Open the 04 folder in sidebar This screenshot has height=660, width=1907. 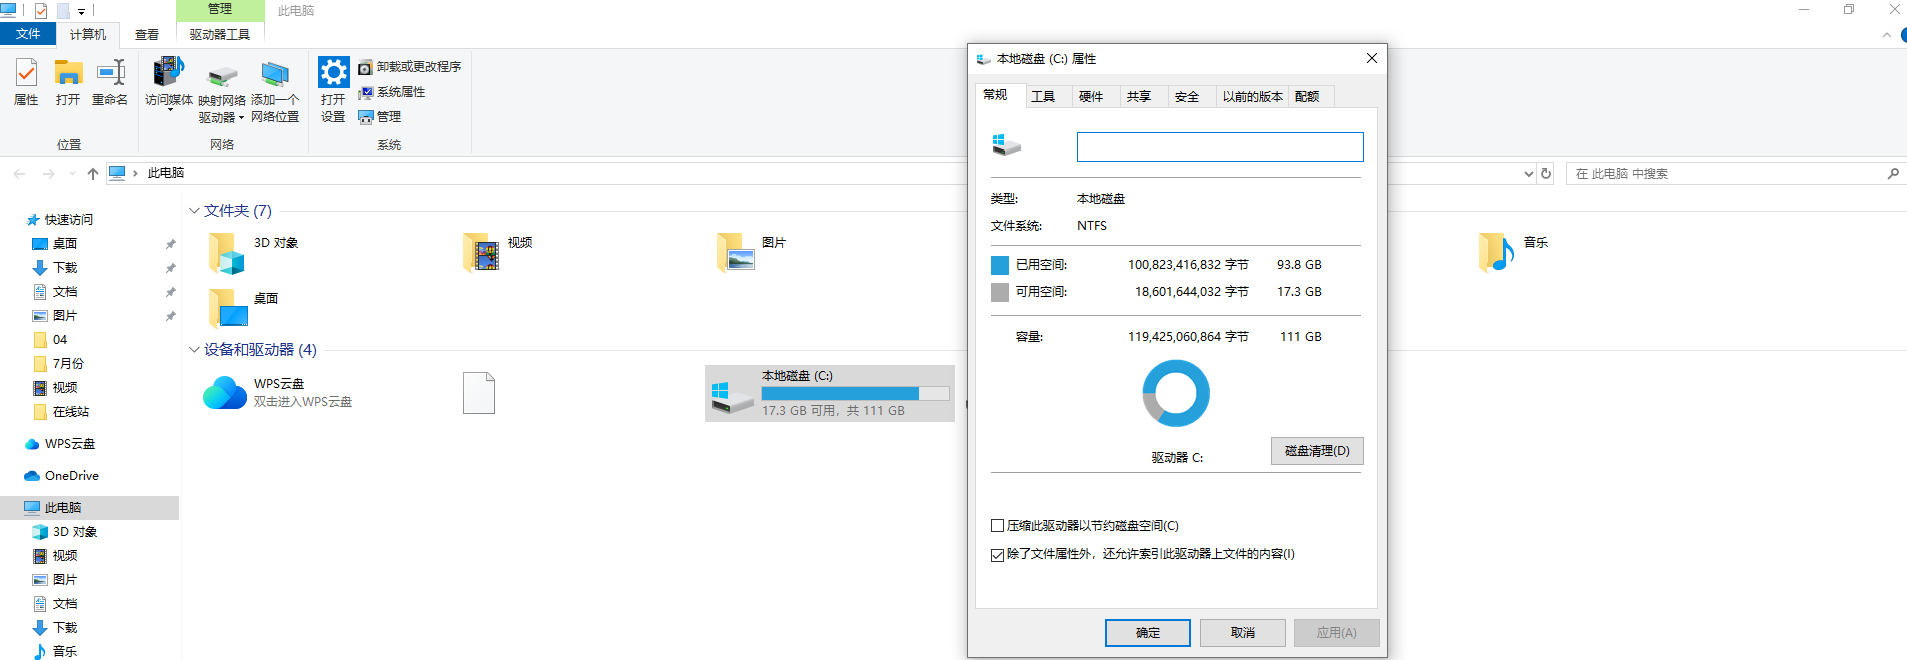point(60,340)
